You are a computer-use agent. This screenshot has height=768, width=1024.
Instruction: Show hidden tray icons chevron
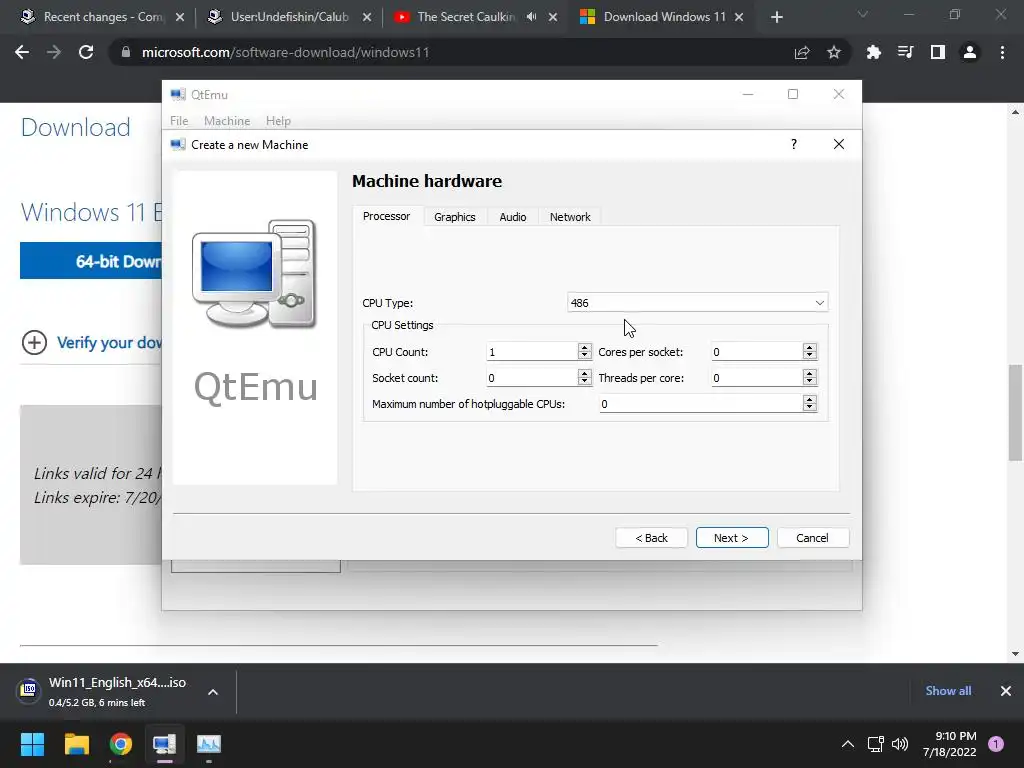click(848, 744)
